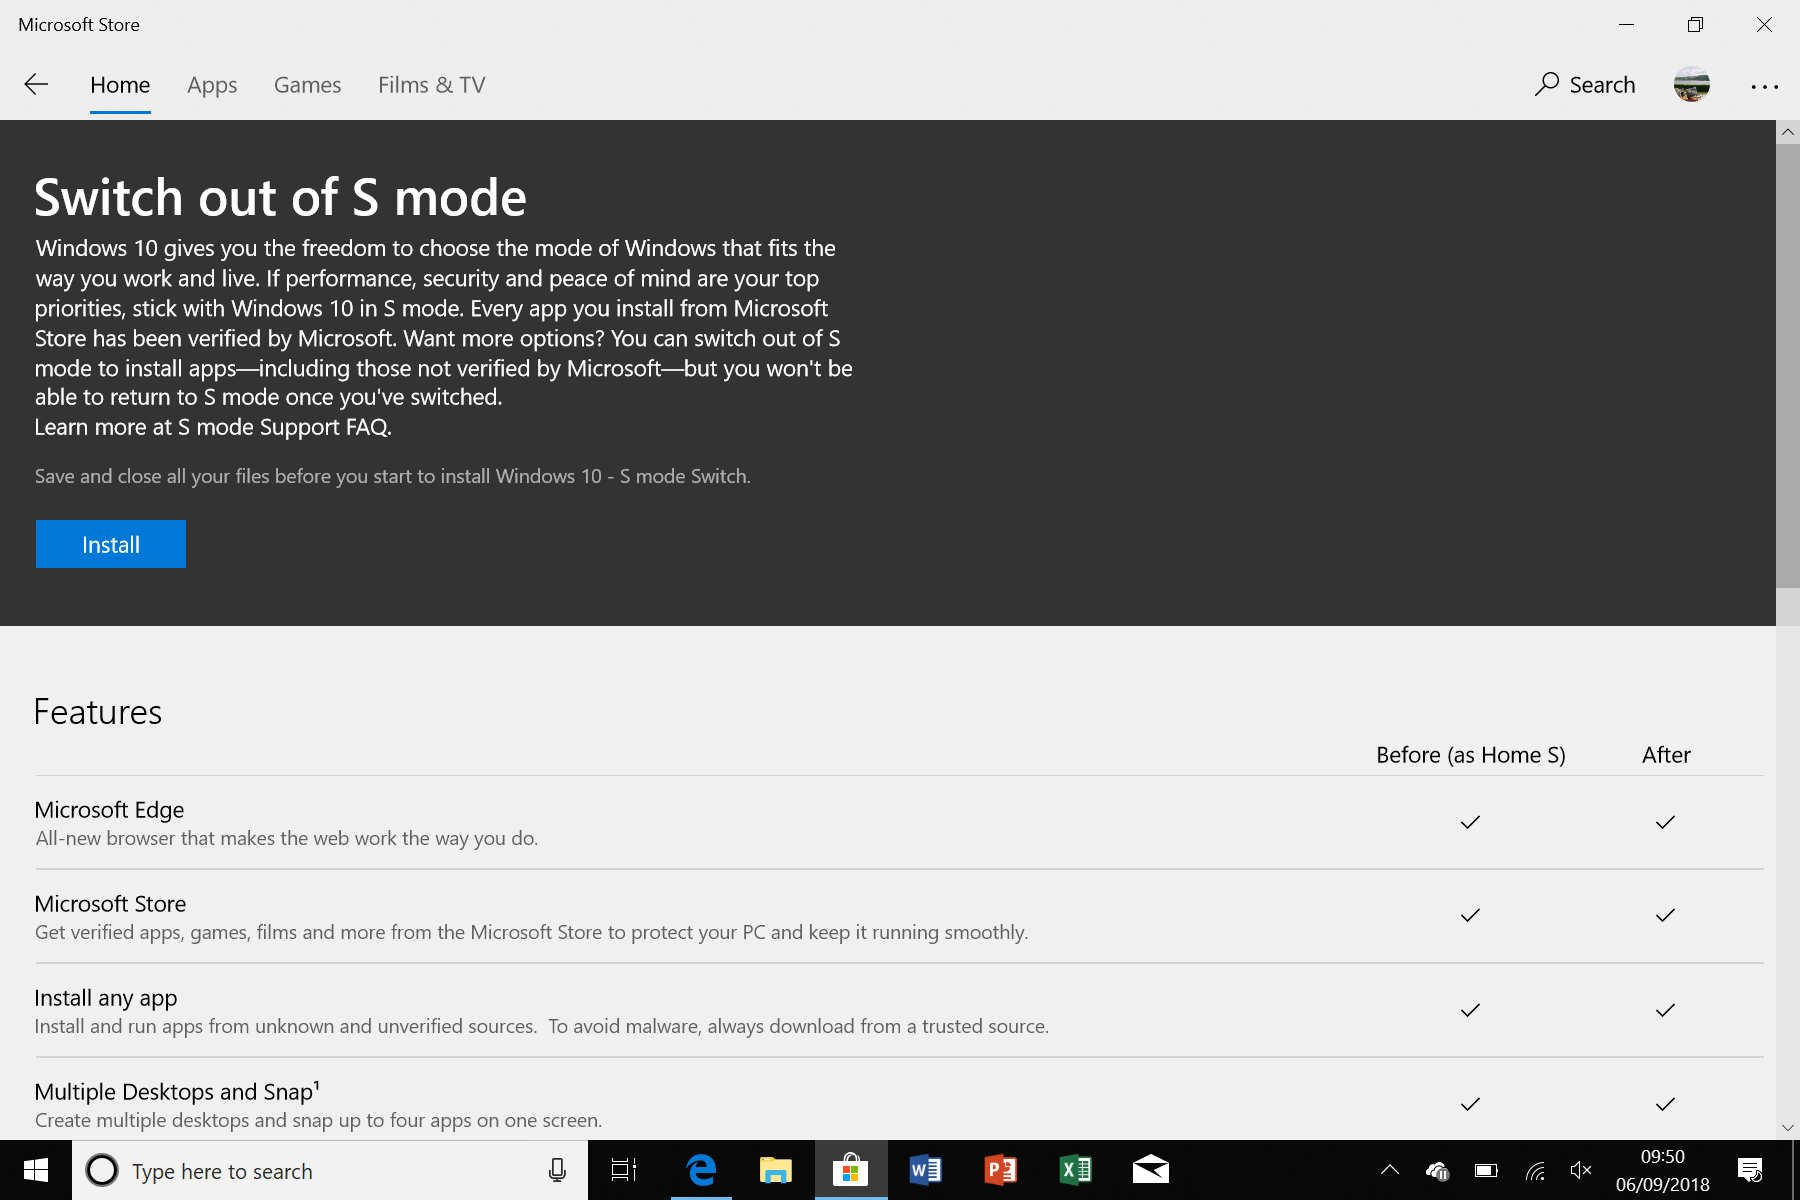Open the Search in Microsoft Store
The width and height of the screenshot is (1800, 1200).
click(1585, 85)
